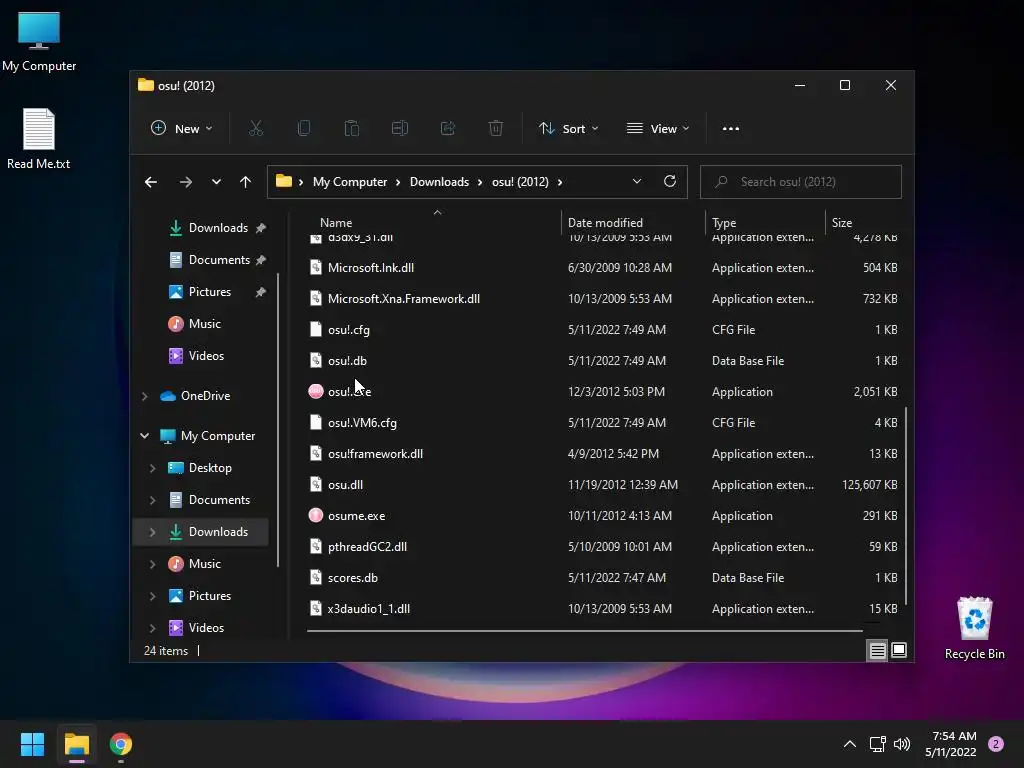Click osu! (2012) breadcrumb segment

520,182
